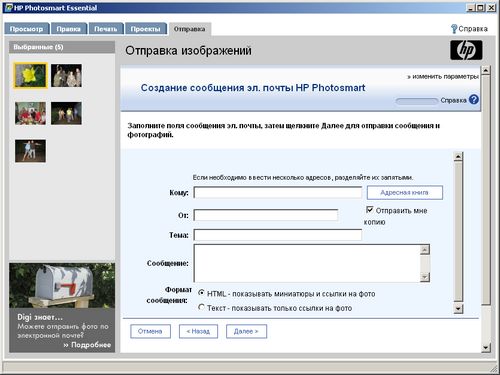500x375 pixels.
Task: Switch to the Правка tab
Action: (69, 29)
